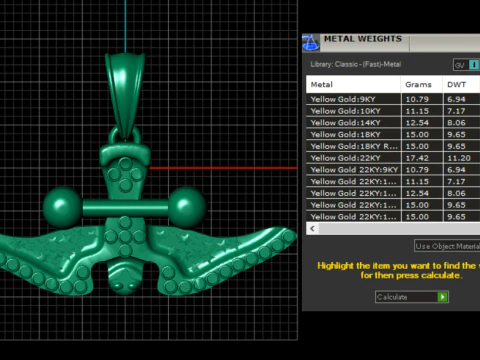Viewport: 480px width, 360px height.
Task: Click the horizontal scrollbar track below the table
Action: pos(399,229)
